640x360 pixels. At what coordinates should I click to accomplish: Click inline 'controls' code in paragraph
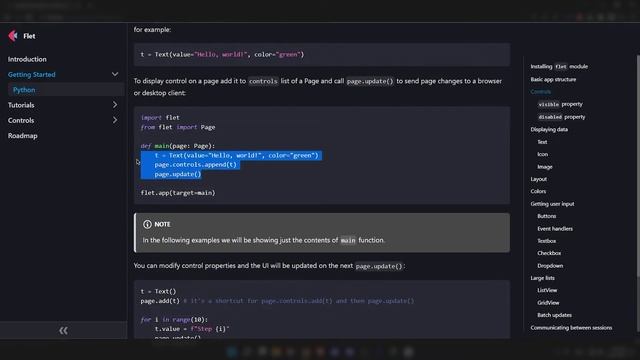(x=263, y=81)
